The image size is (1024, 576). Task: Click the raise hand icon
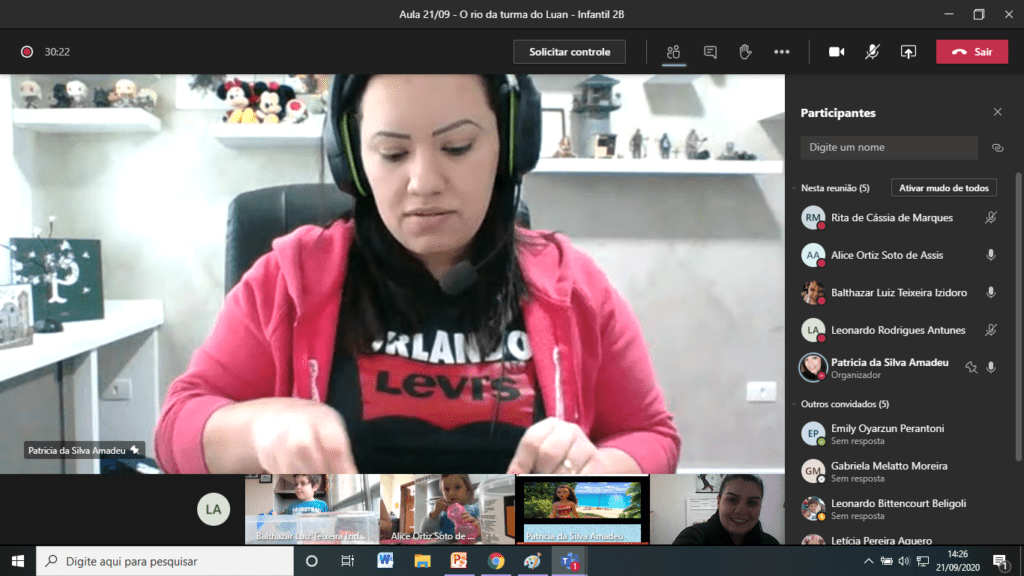[x=745, y=52]
